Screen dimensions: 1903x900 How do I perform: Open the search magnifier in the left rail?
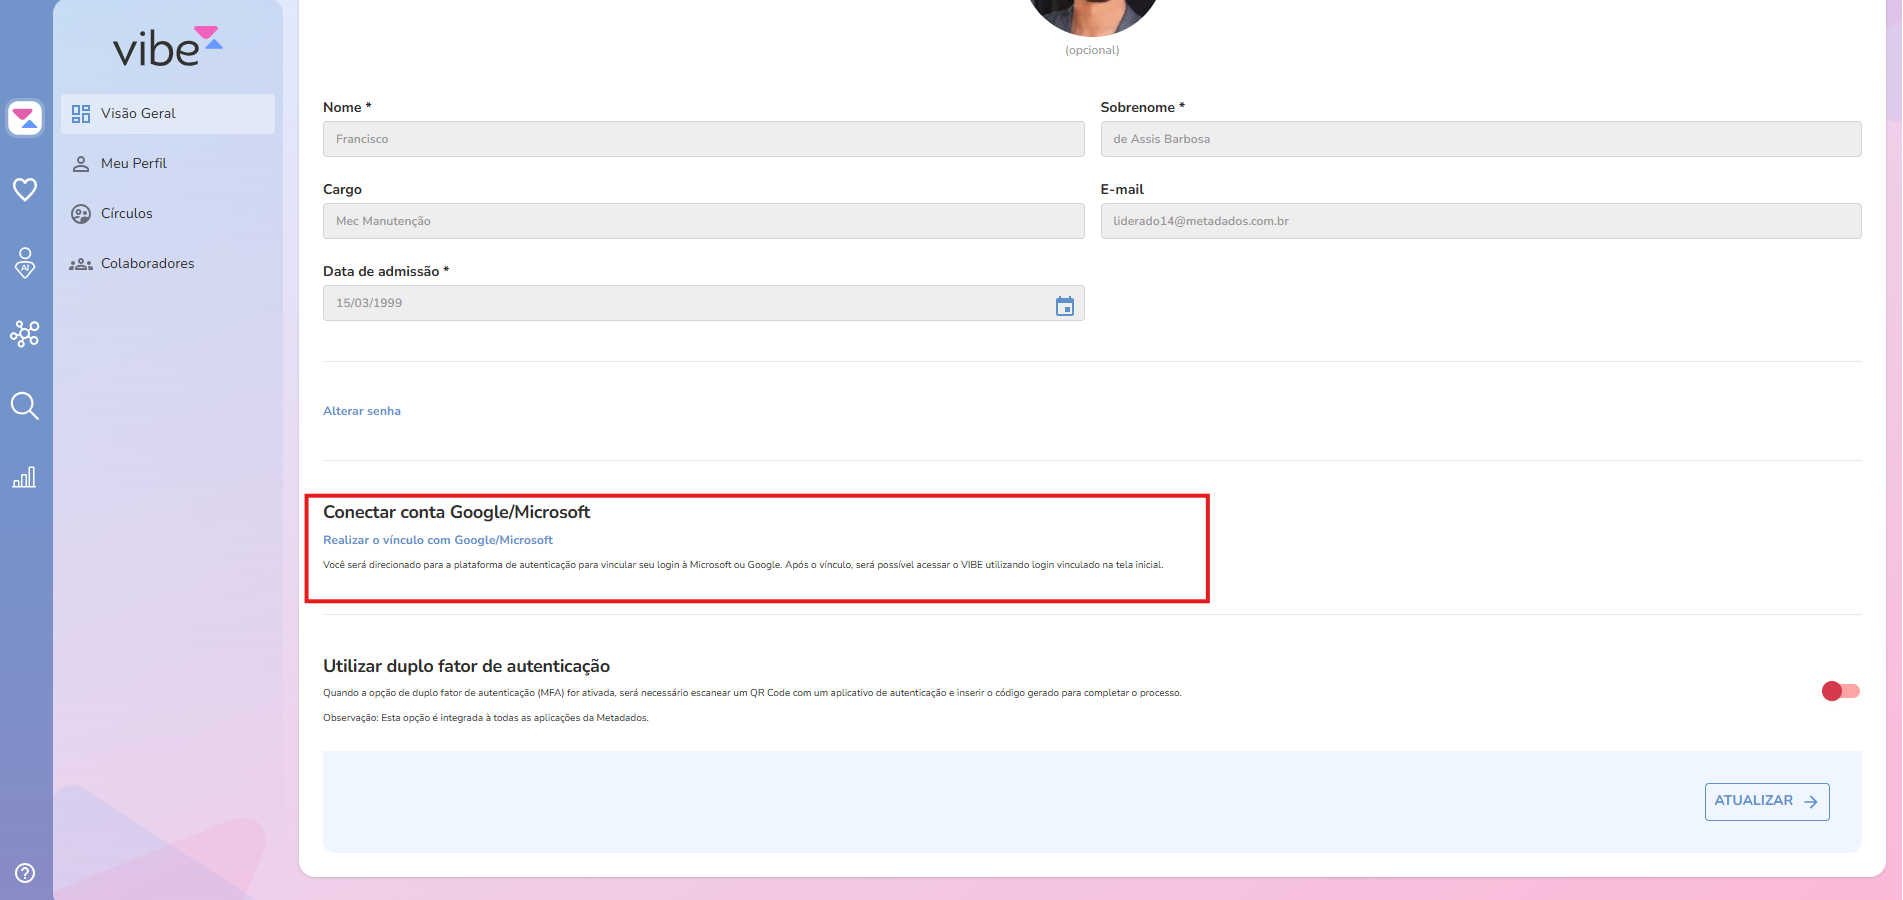[x=25, y=405]
